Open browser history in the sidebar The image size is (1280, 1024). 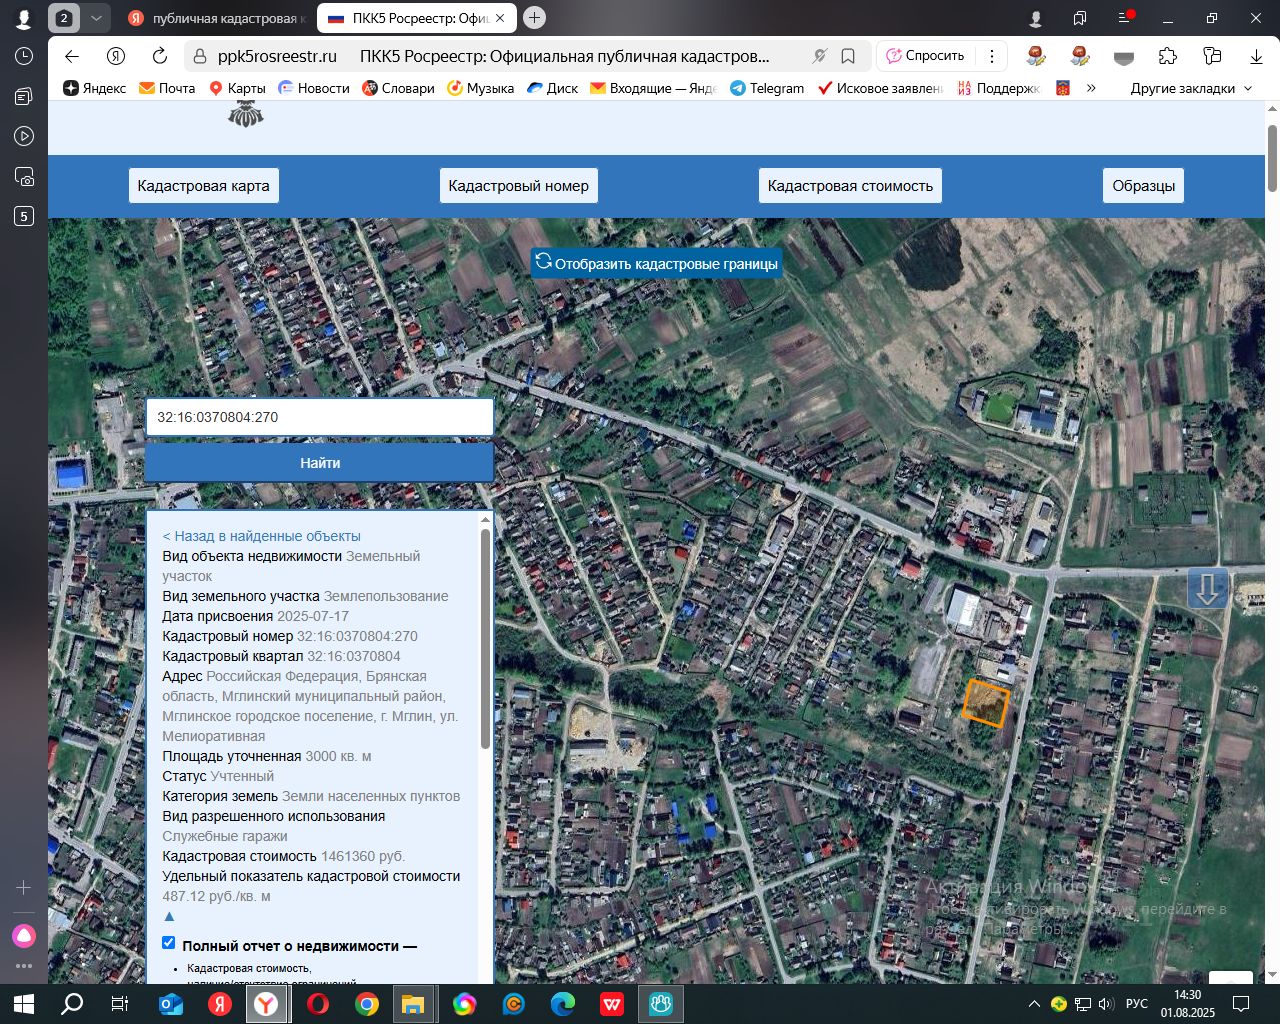click(24, 56)
